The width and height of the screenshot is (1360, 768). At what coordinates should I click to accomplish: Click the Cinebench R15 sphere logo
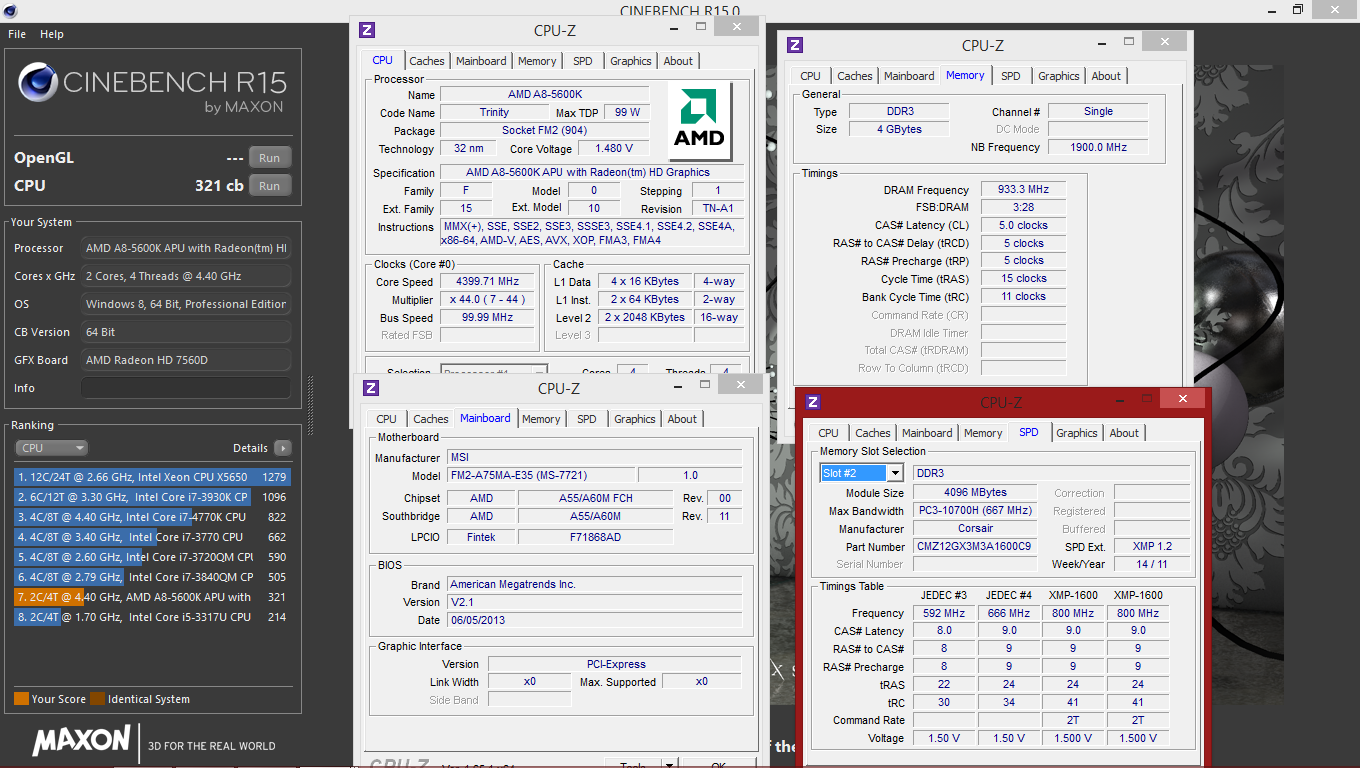point(37,82)
